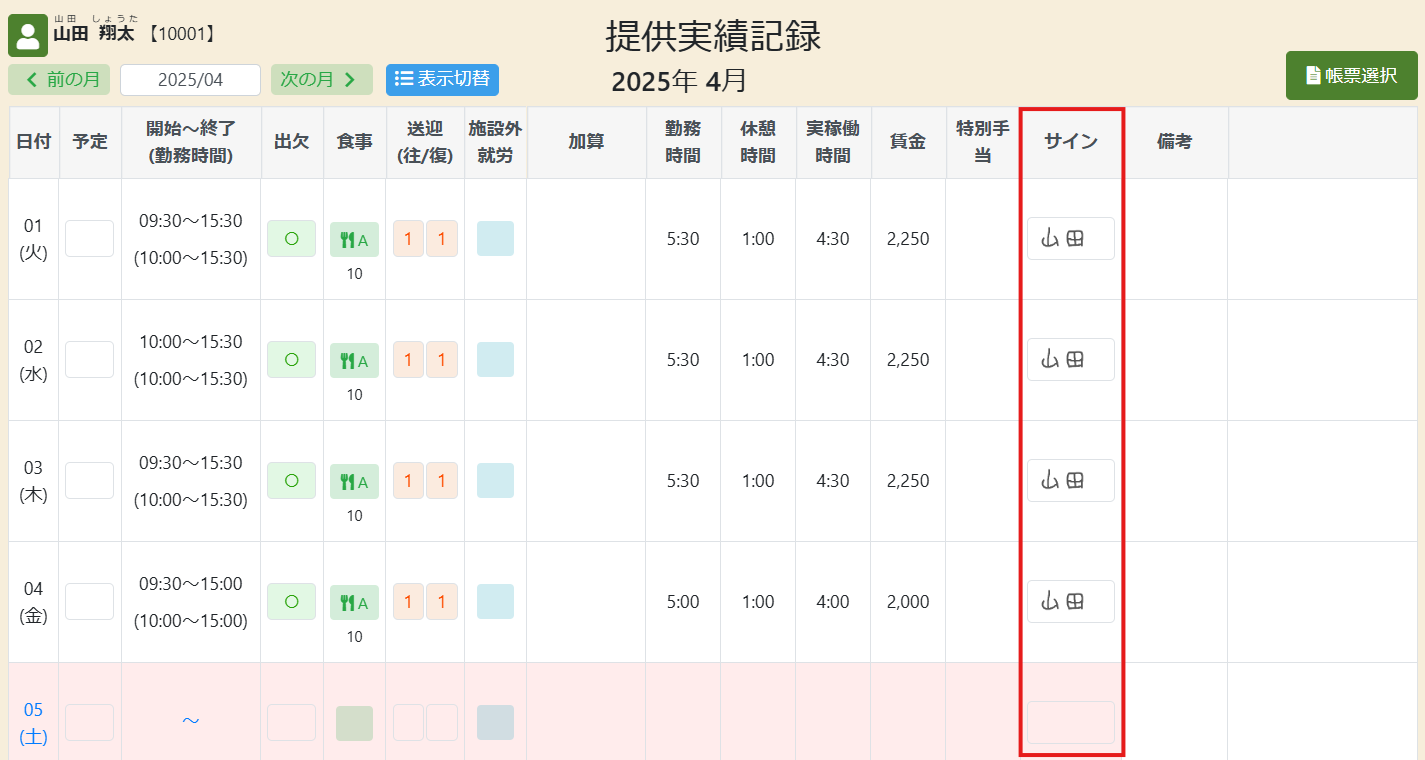Toggle attendance circle for April 04

click(291, 602)
